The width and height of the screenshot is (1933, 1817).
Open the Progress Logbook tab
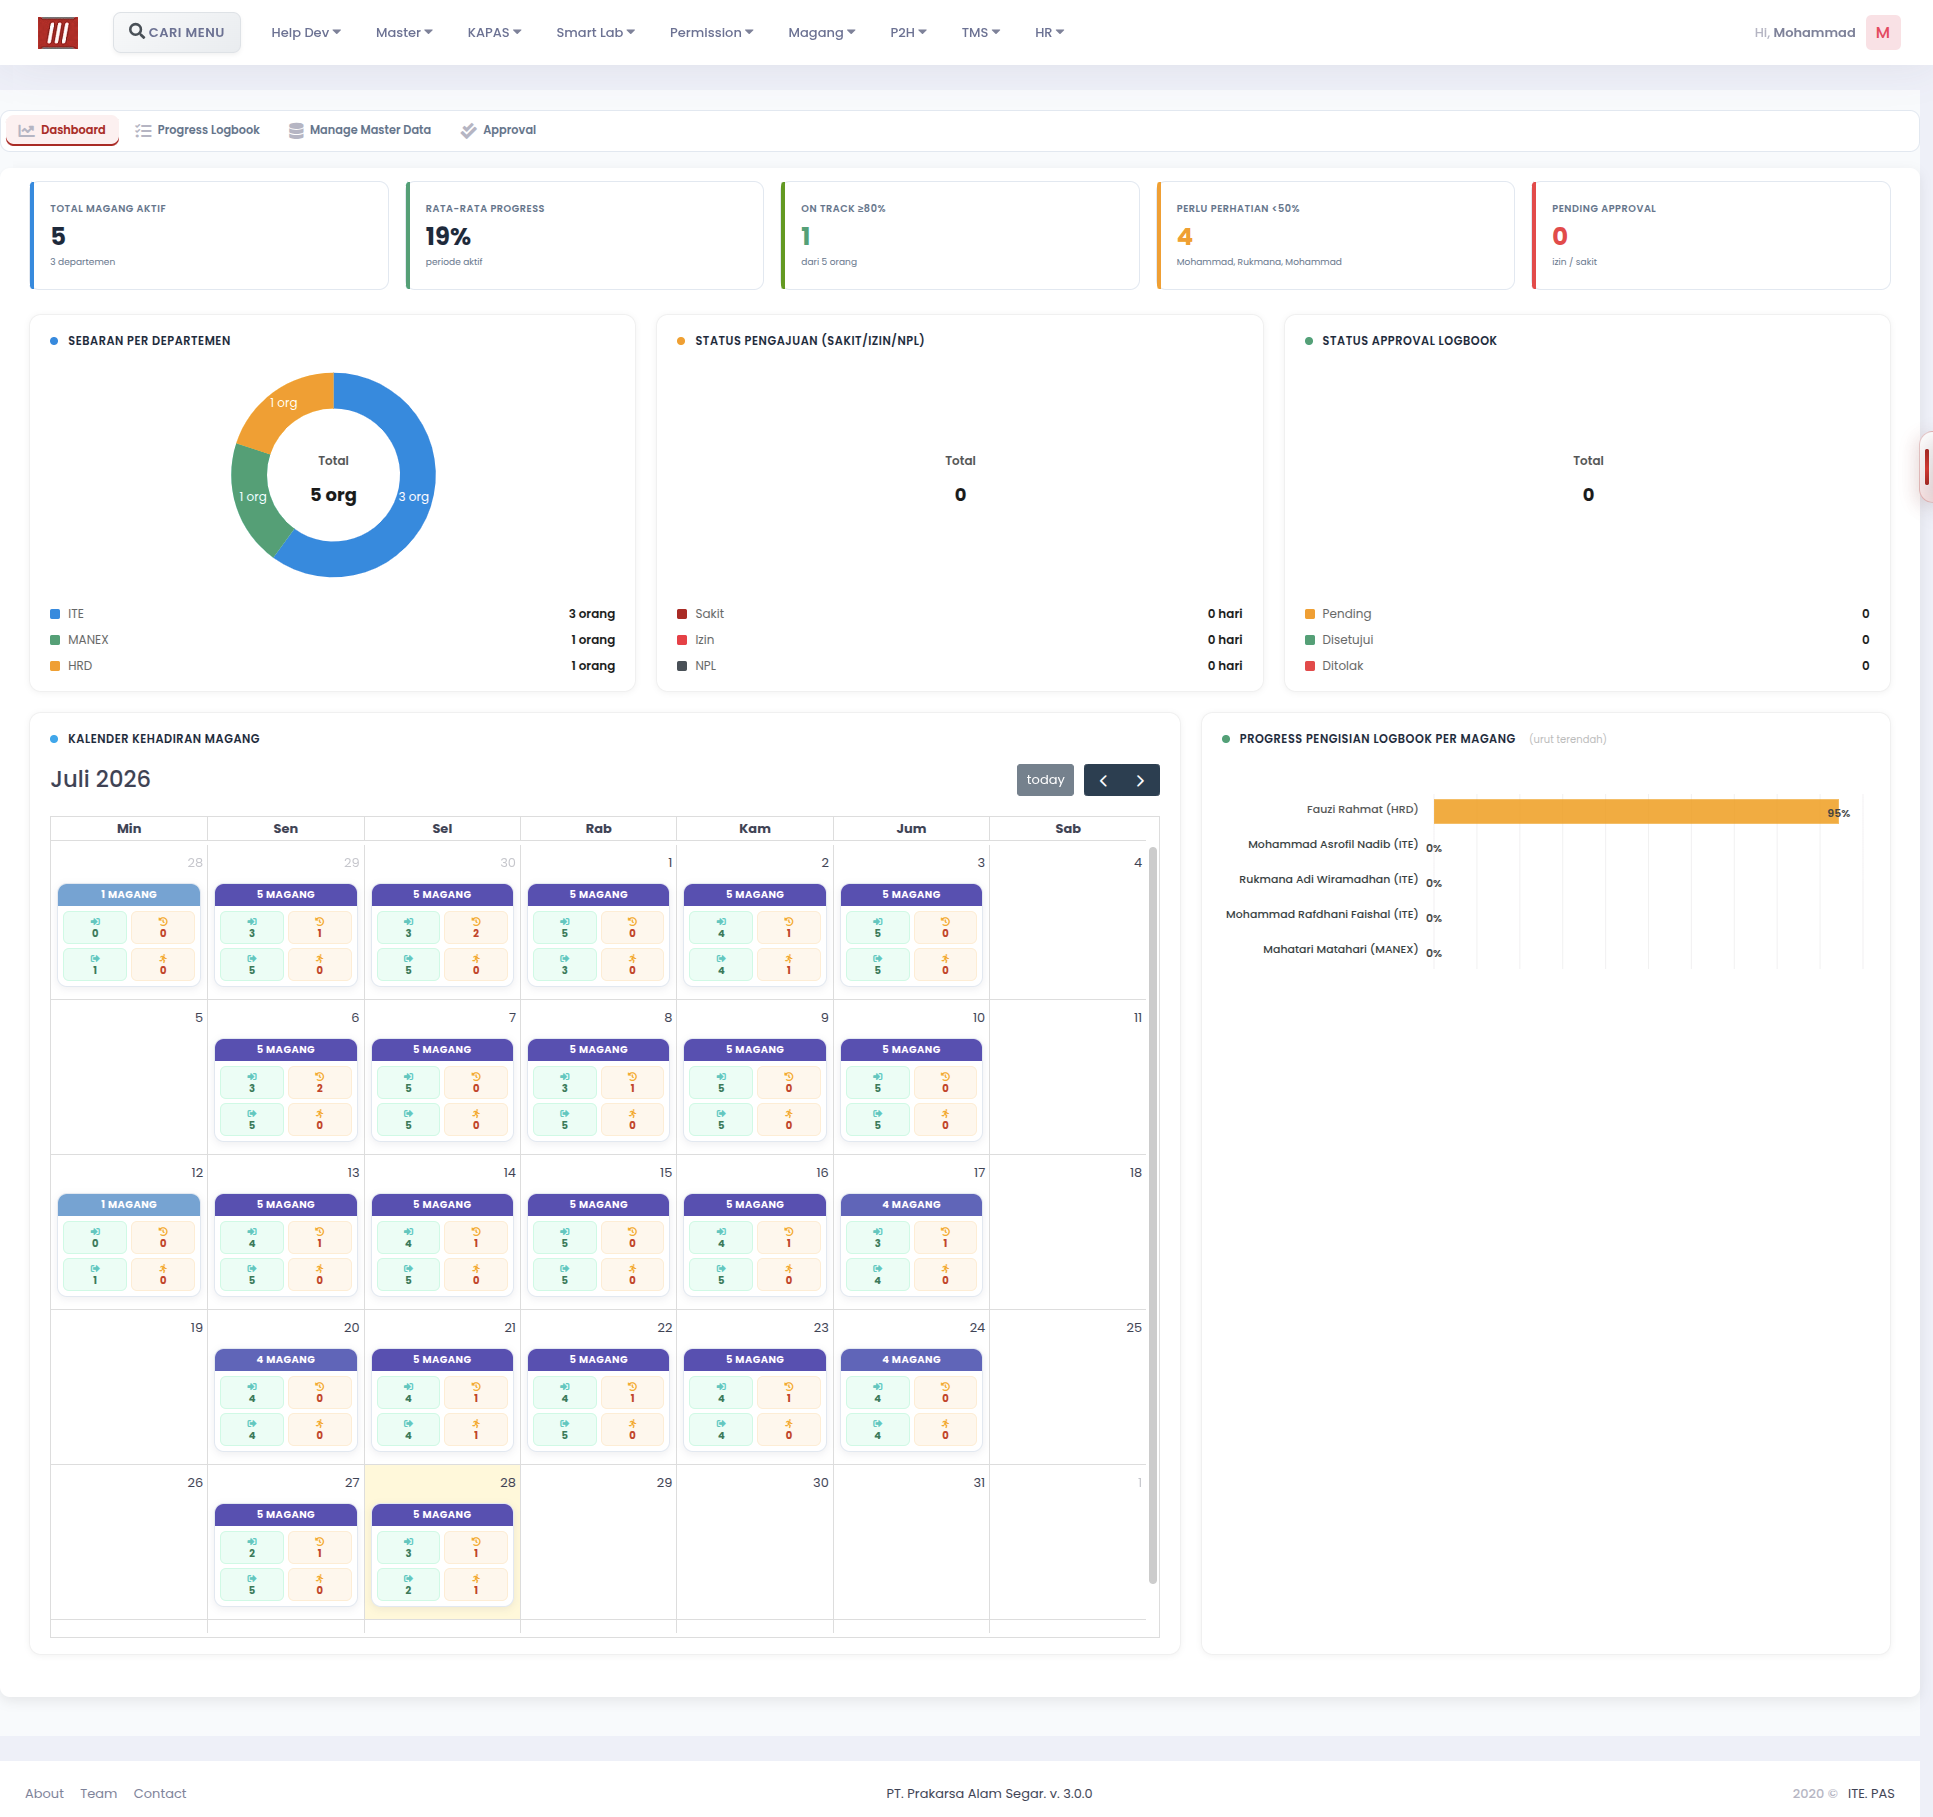click(x=197, y=130)
